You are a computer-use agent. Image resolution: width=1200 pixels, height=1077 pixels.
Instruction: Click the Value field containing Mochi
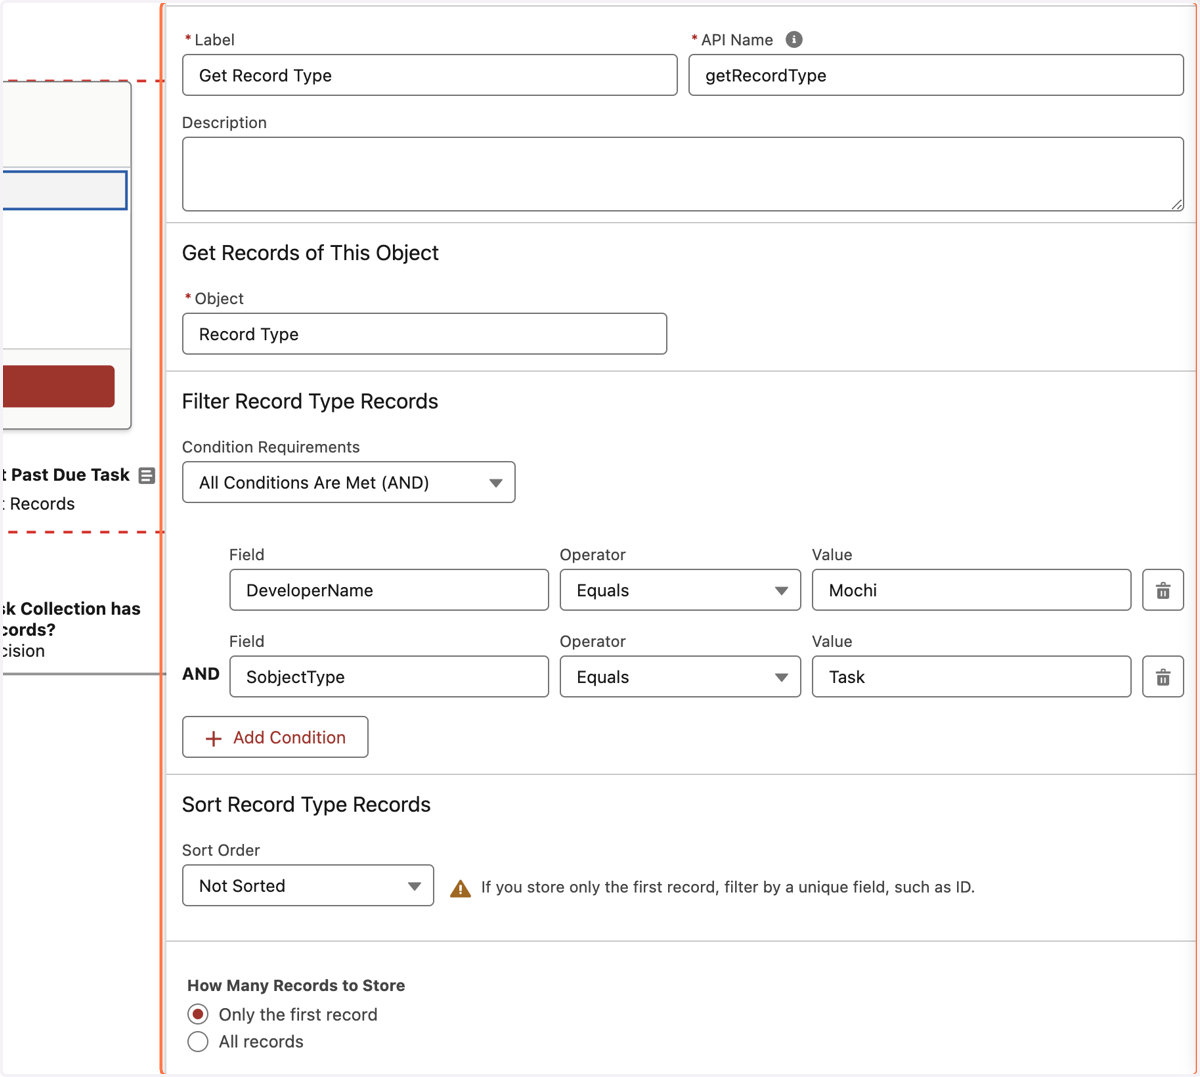971,590
